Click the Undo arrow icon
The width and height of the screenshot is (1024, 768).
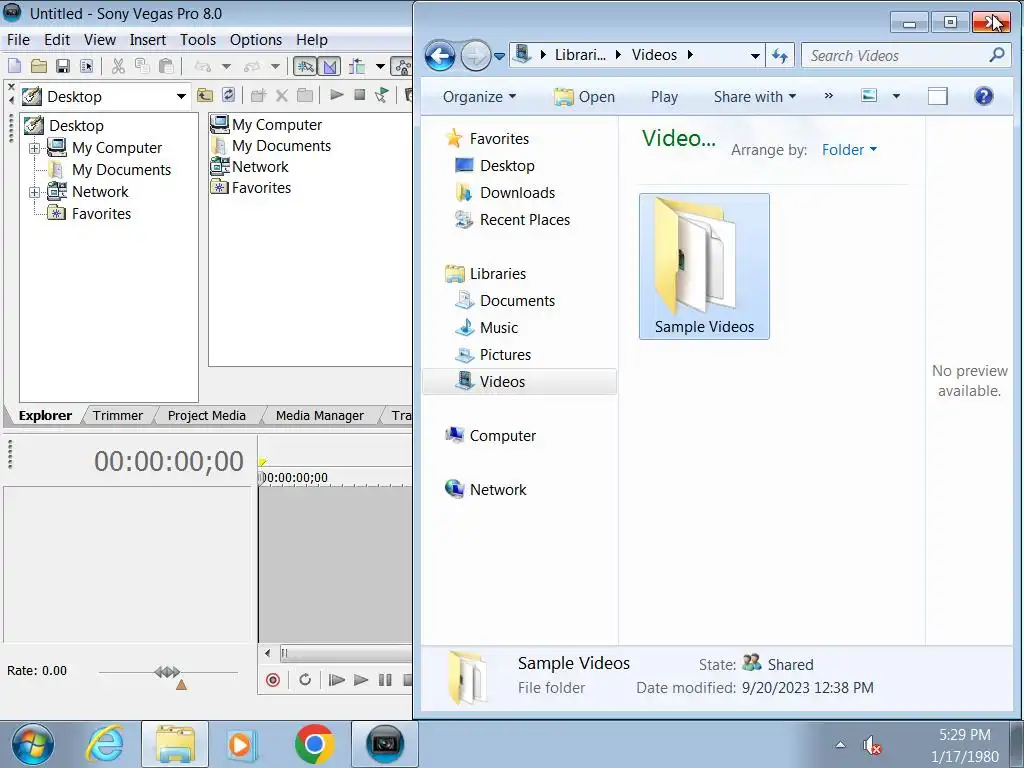tap(203, 66)
